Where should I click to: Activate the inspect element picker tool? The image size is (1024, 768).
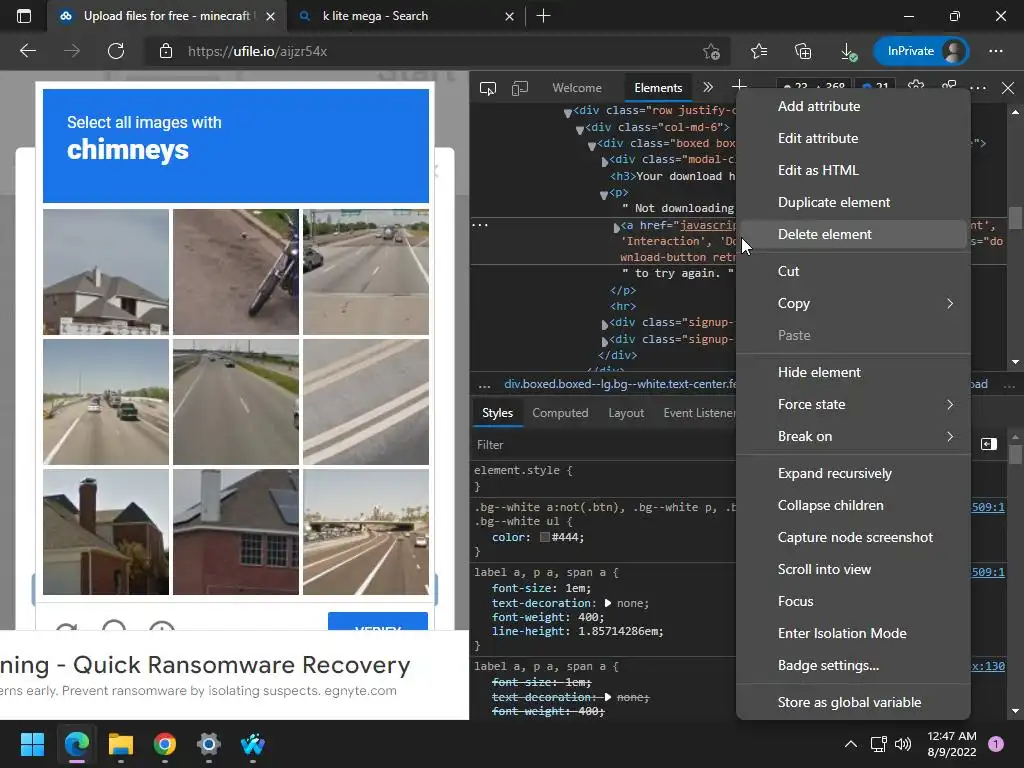tap(488, 88)
